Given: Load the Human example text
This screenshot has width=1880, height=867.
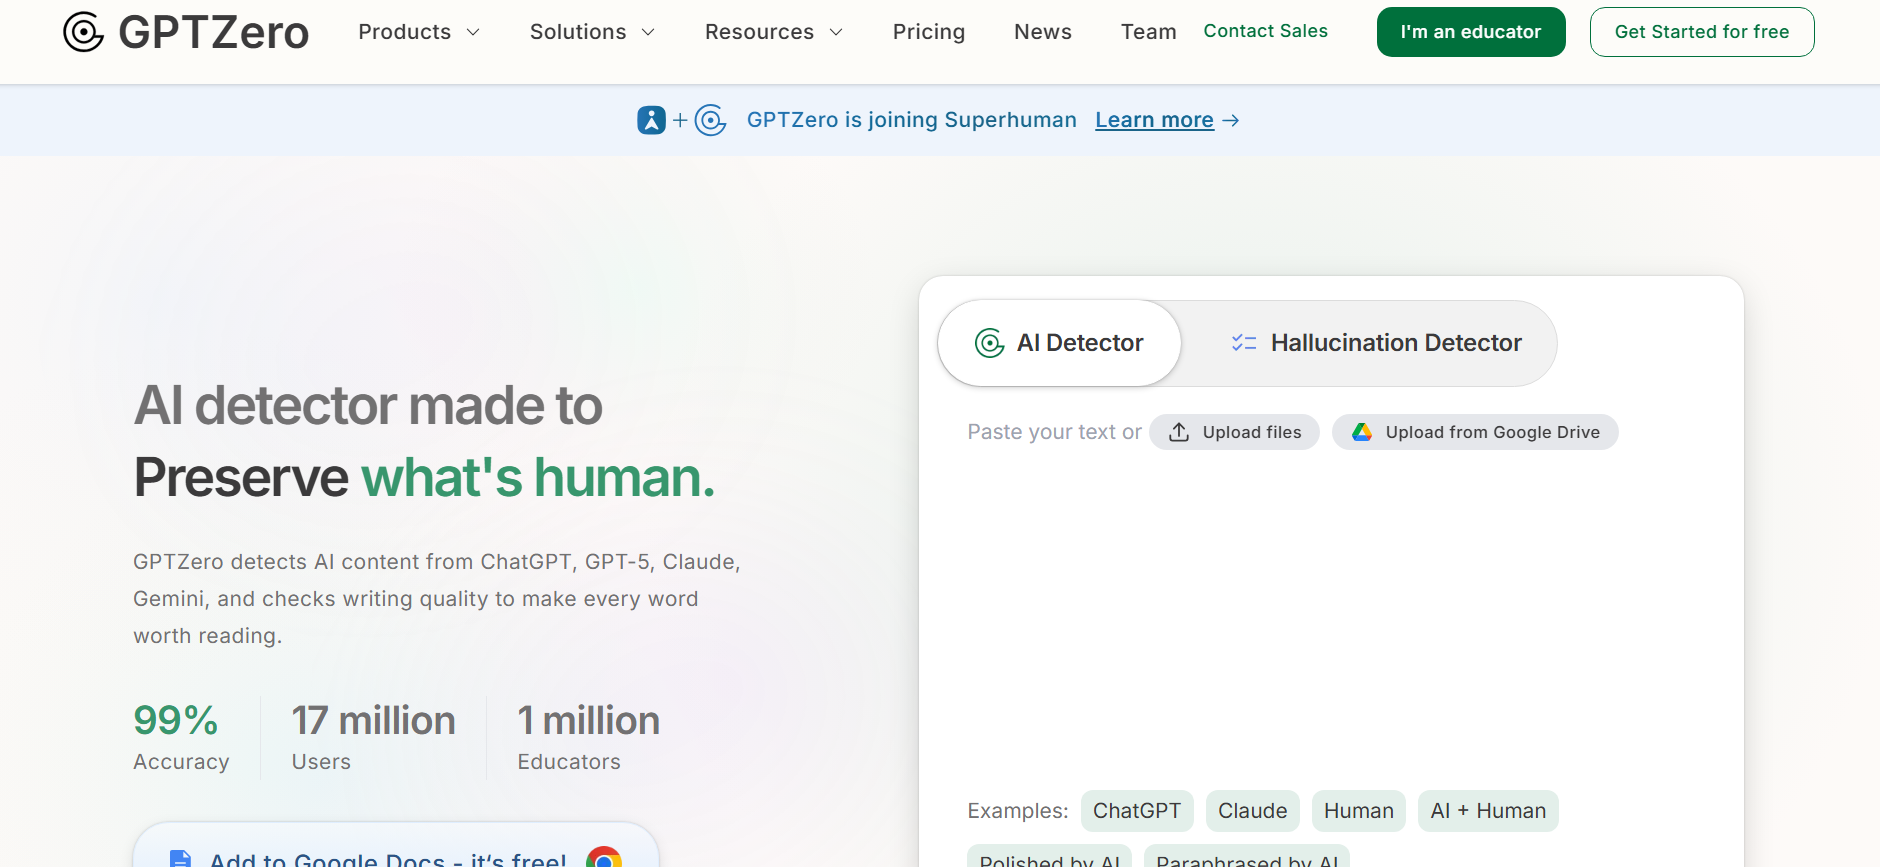Looking at the screenshot, I should (1359, 811).
